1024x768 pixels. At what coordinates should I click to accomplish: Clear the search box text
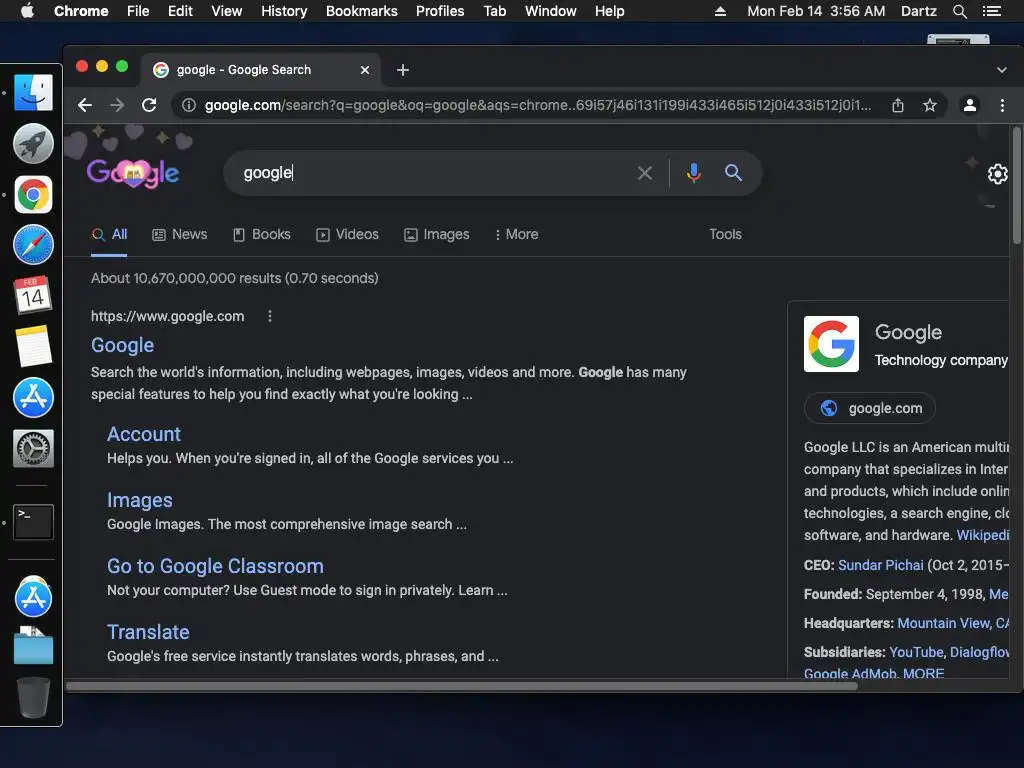pyautogui.click(x=645, y=173)
